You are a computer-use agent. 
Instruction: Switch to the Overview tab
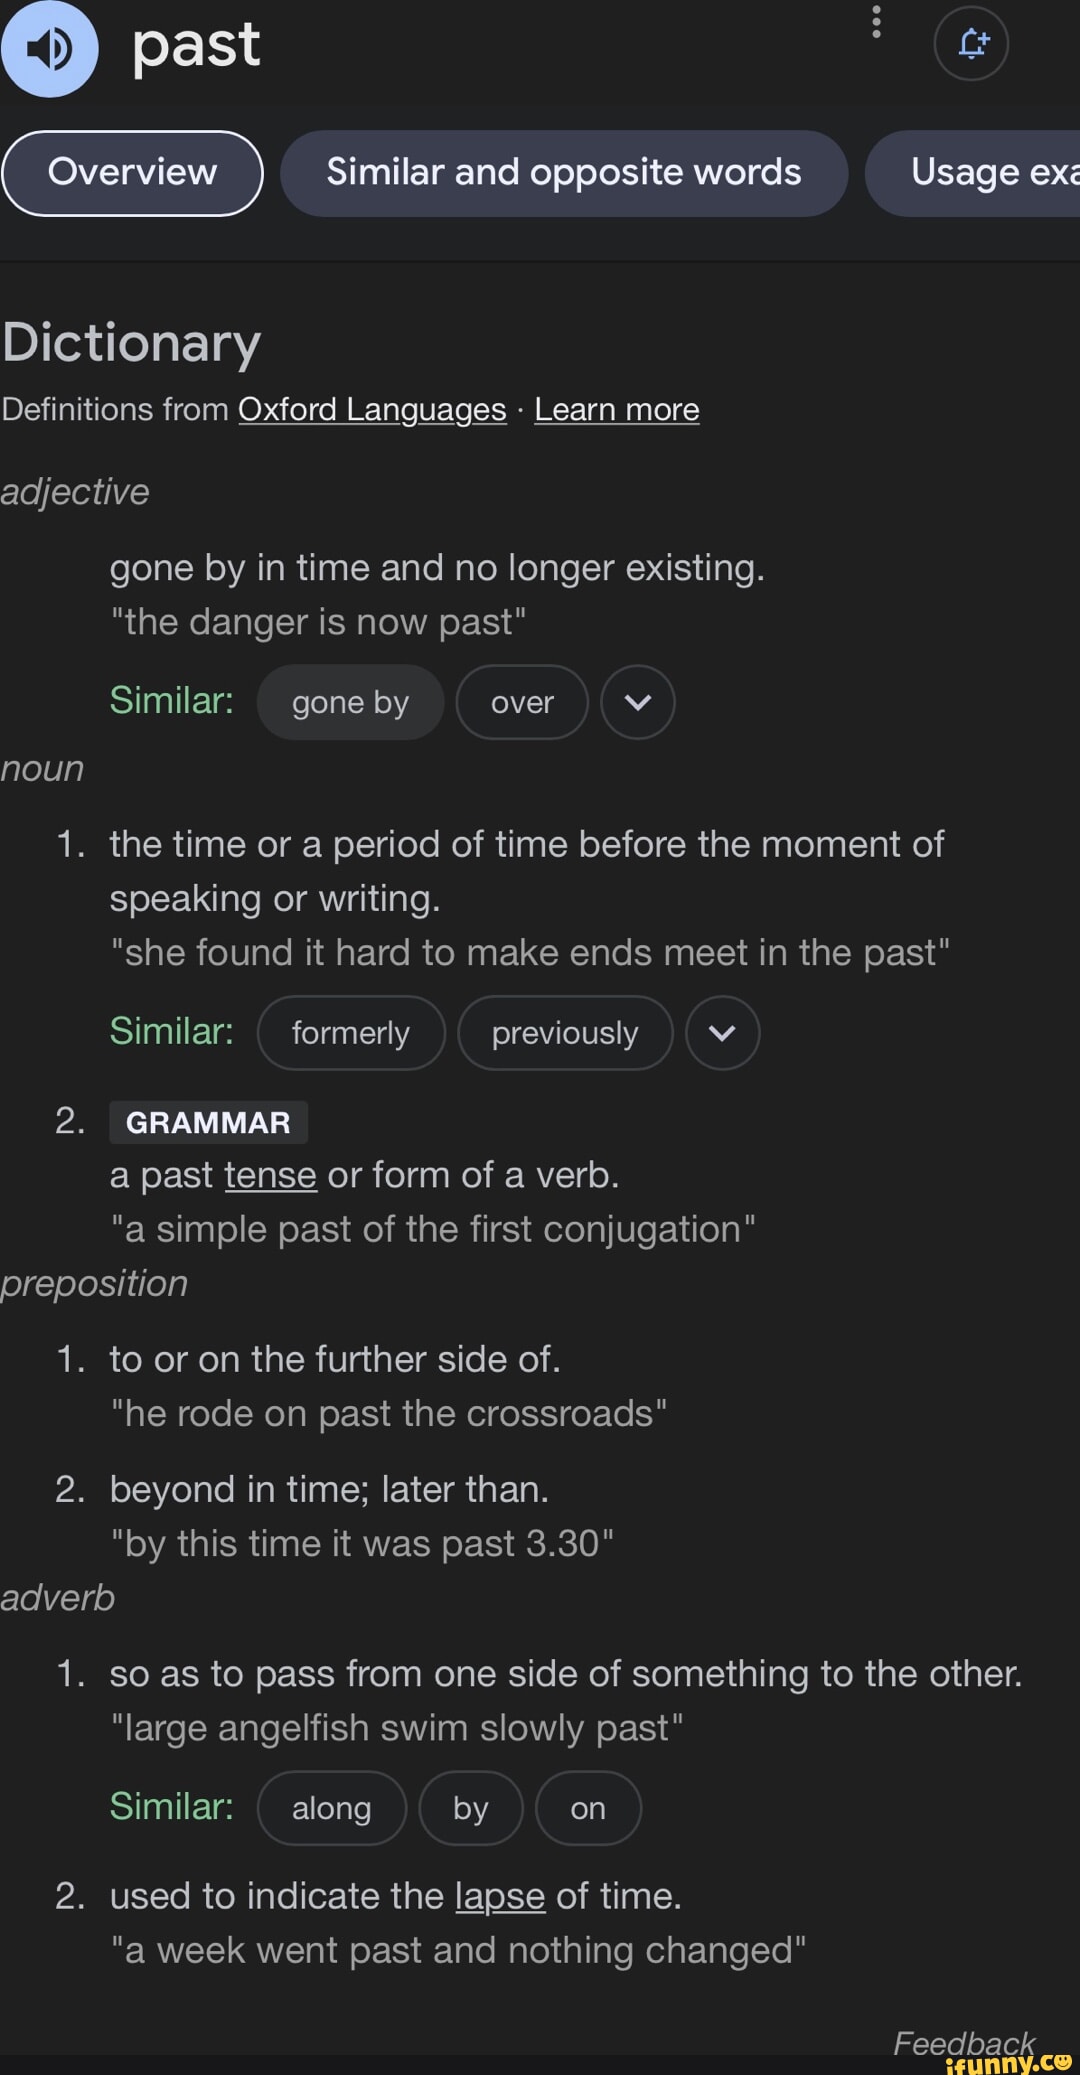tap(133, 172)
